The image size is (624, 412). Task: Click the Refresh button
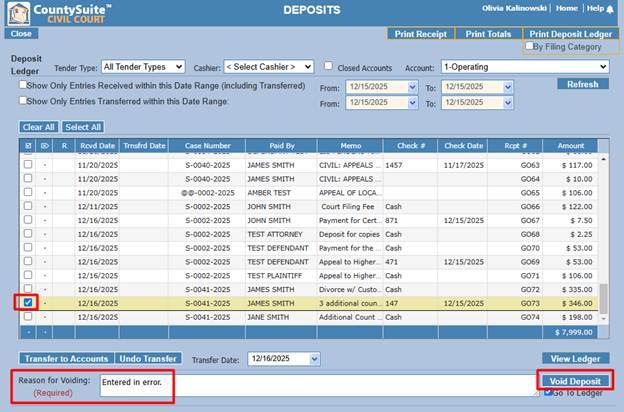tap(583, 84)
